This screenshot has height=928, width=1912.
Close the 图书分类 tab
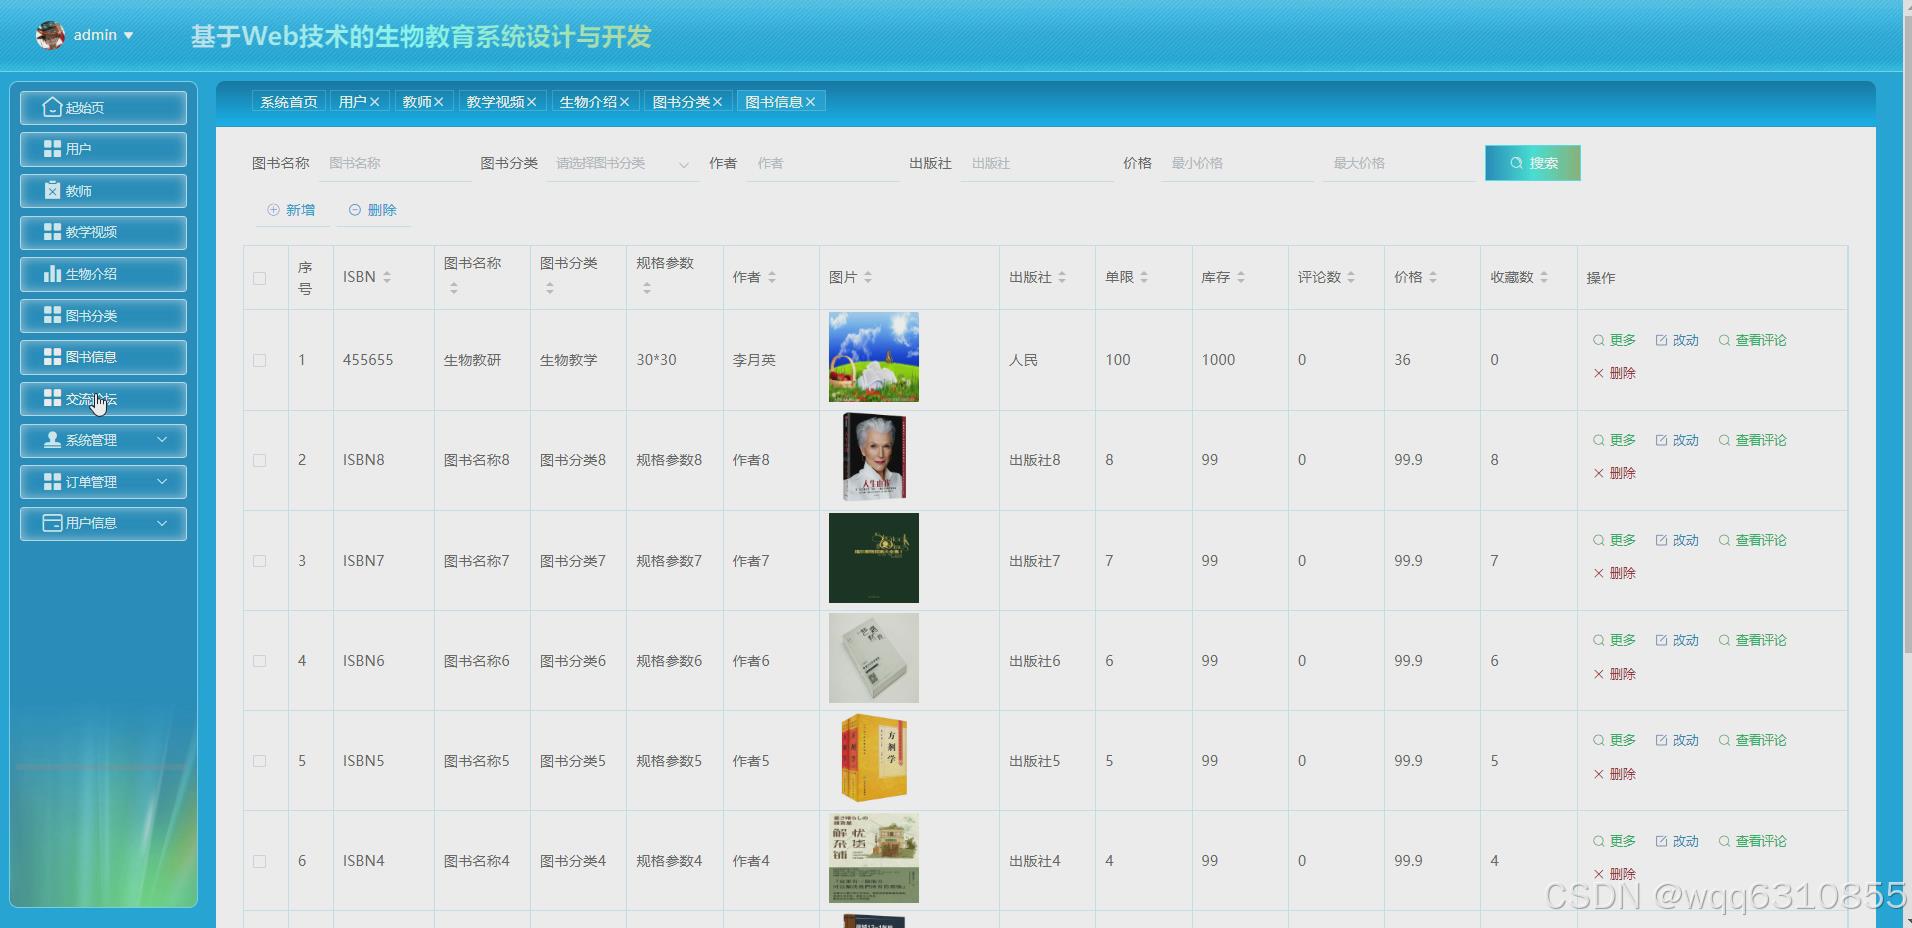[x=718, y=102]
